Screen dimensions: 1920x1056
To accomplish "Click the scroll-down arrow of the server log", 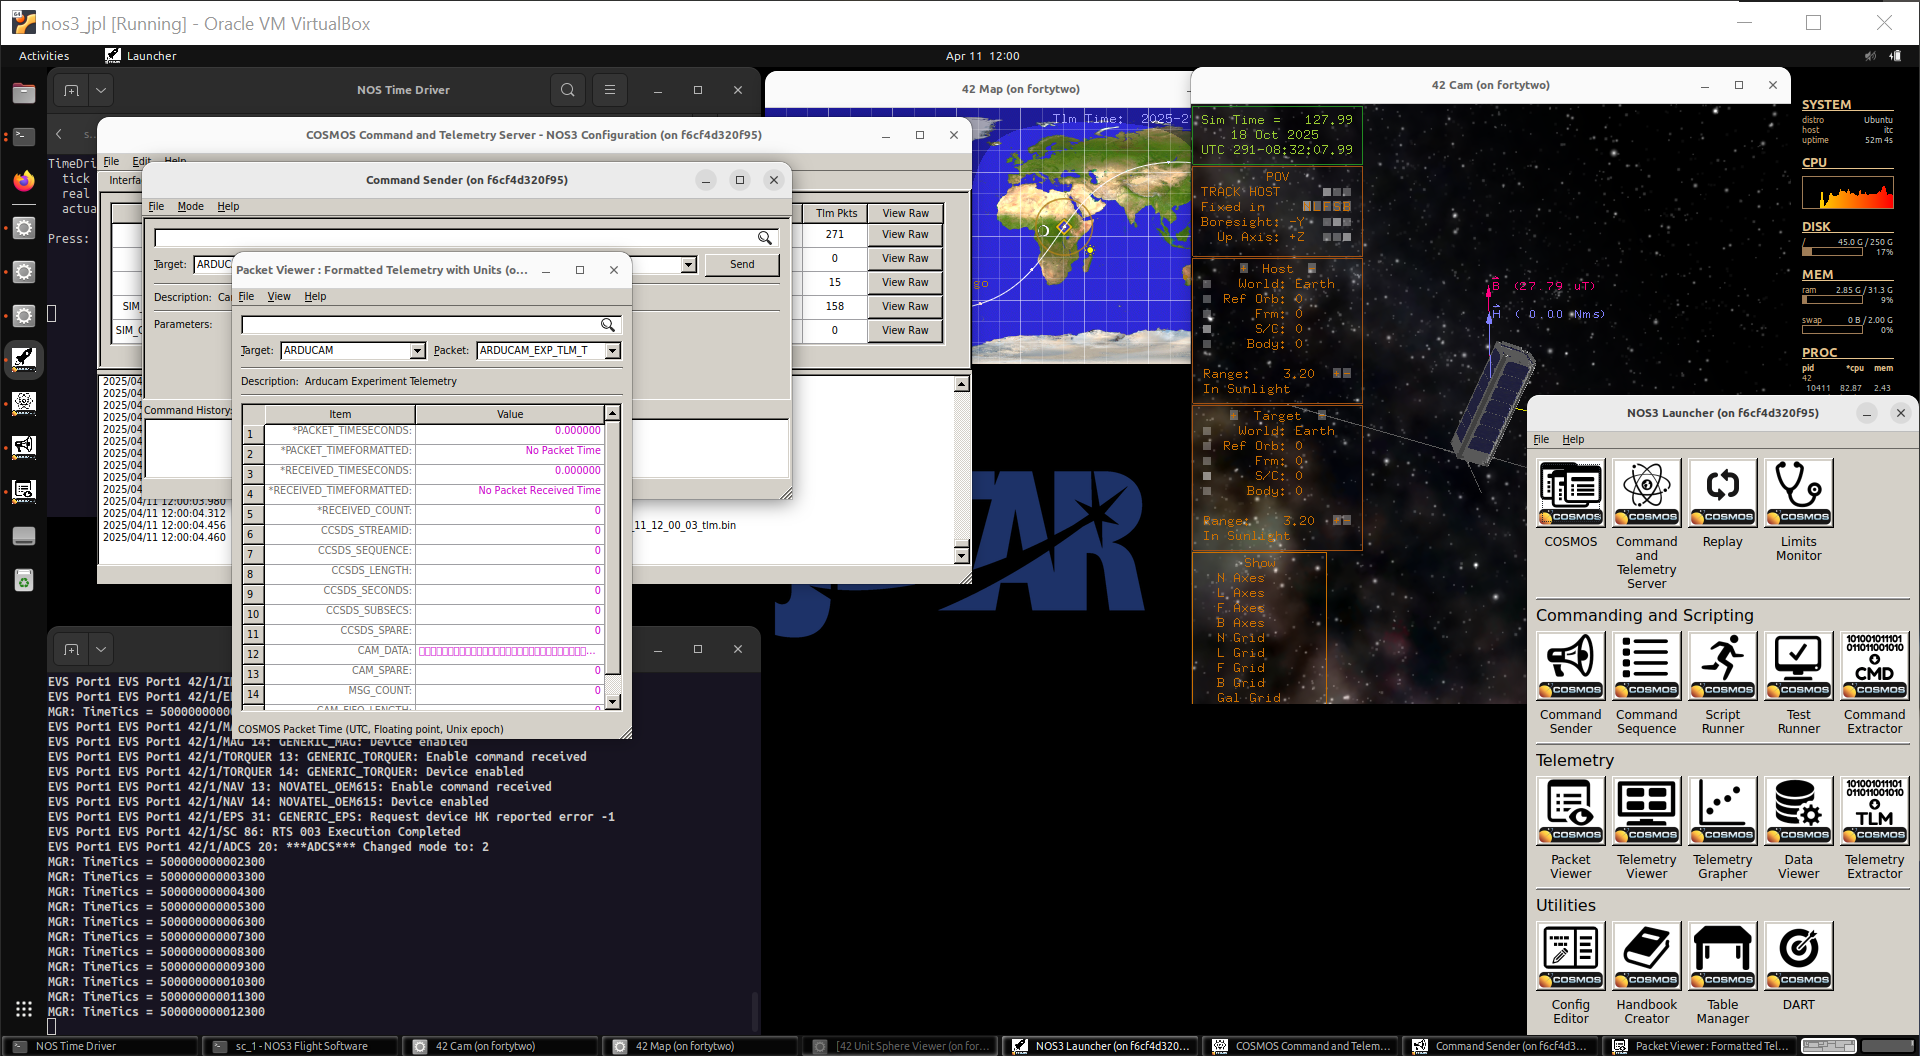I will 961,555.
